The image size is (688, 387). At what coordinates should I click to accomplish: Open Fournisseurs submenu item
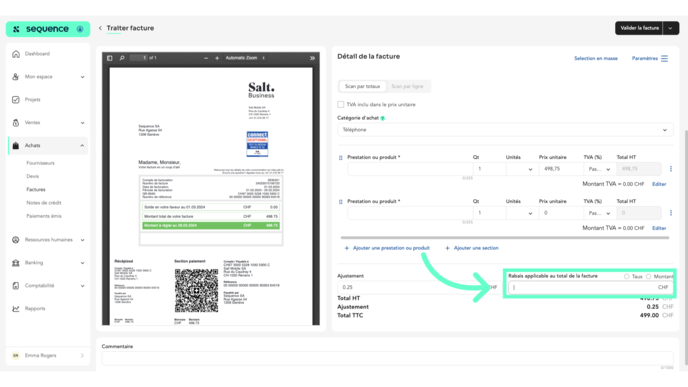tap(40, 163)
